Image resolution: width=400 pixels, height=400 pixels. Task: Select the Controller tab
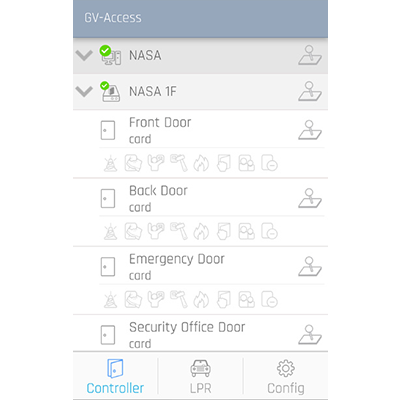(115, 376)
